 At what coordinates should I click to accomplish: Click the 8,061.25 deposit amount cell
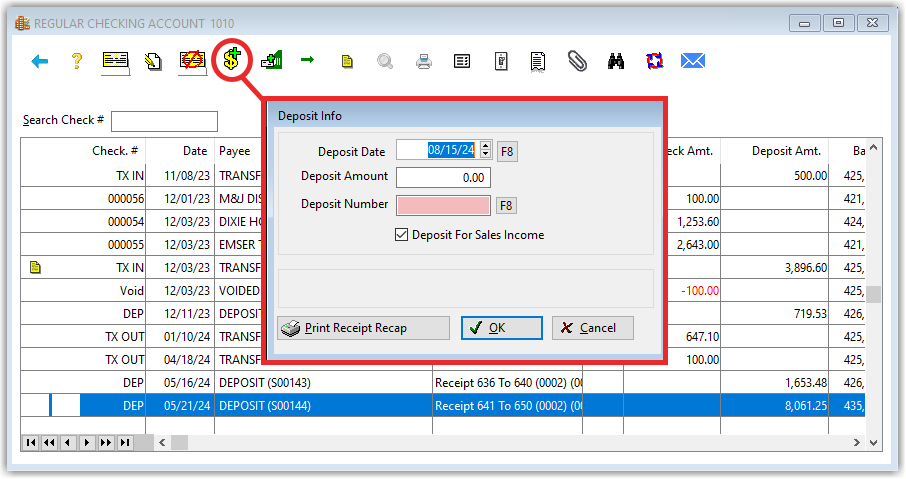click(x=774, y=406)
